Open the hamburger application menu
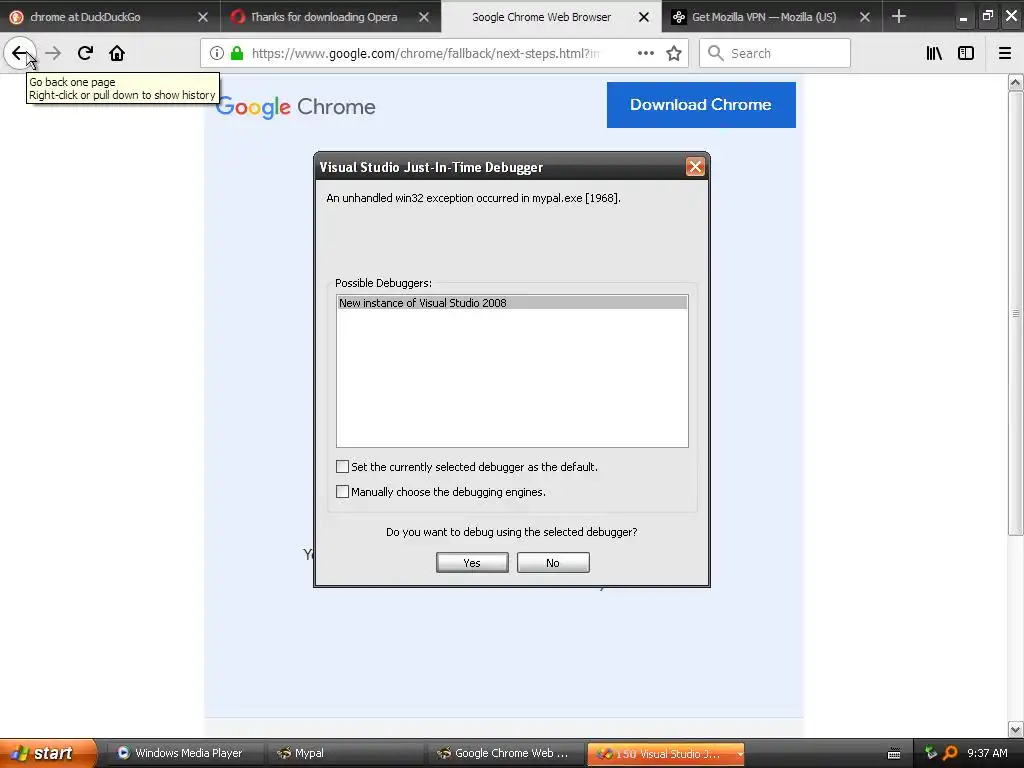 pos(1005,54)
